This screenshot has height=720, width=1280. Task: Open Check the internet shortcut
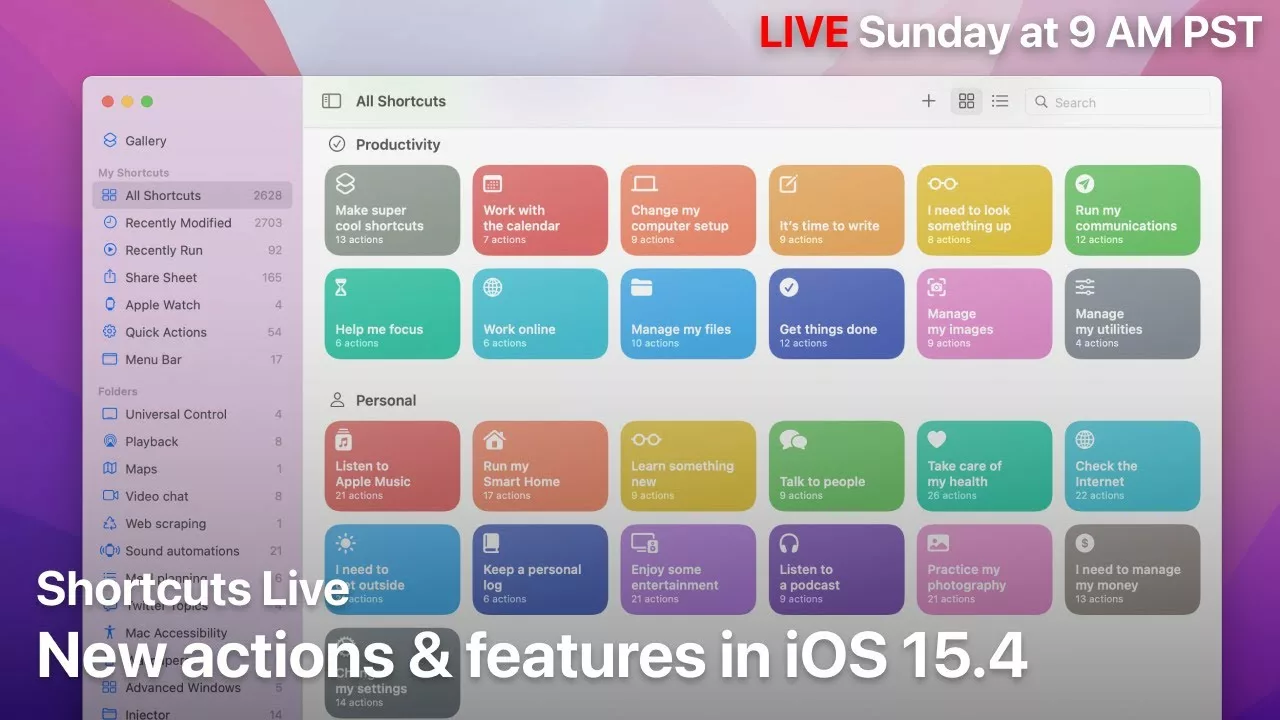point(1133,466)
